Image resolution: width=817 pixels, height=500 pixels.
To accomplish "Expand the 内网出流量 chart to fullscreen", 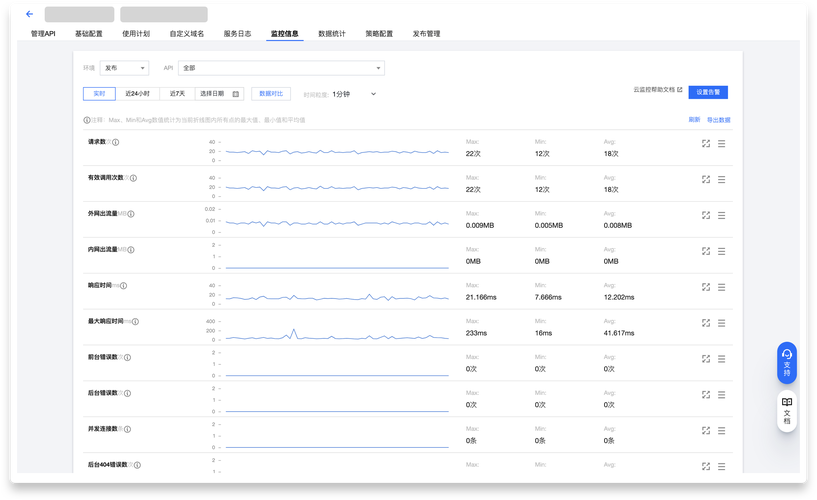I will pyautogui.click(x=705, y=252).
